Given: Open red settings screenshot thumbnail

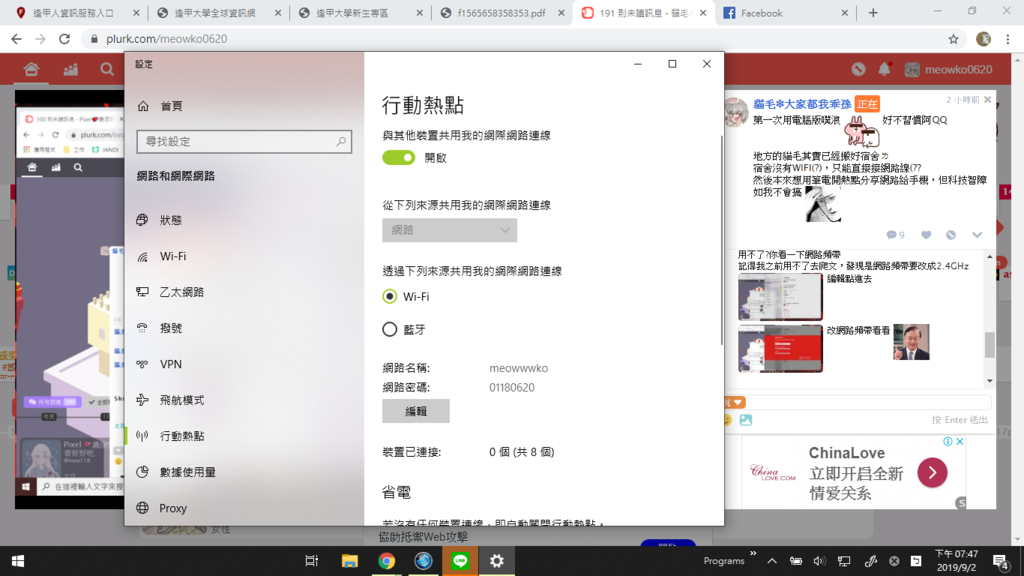Looking at the screenshot, I should 780,348.
